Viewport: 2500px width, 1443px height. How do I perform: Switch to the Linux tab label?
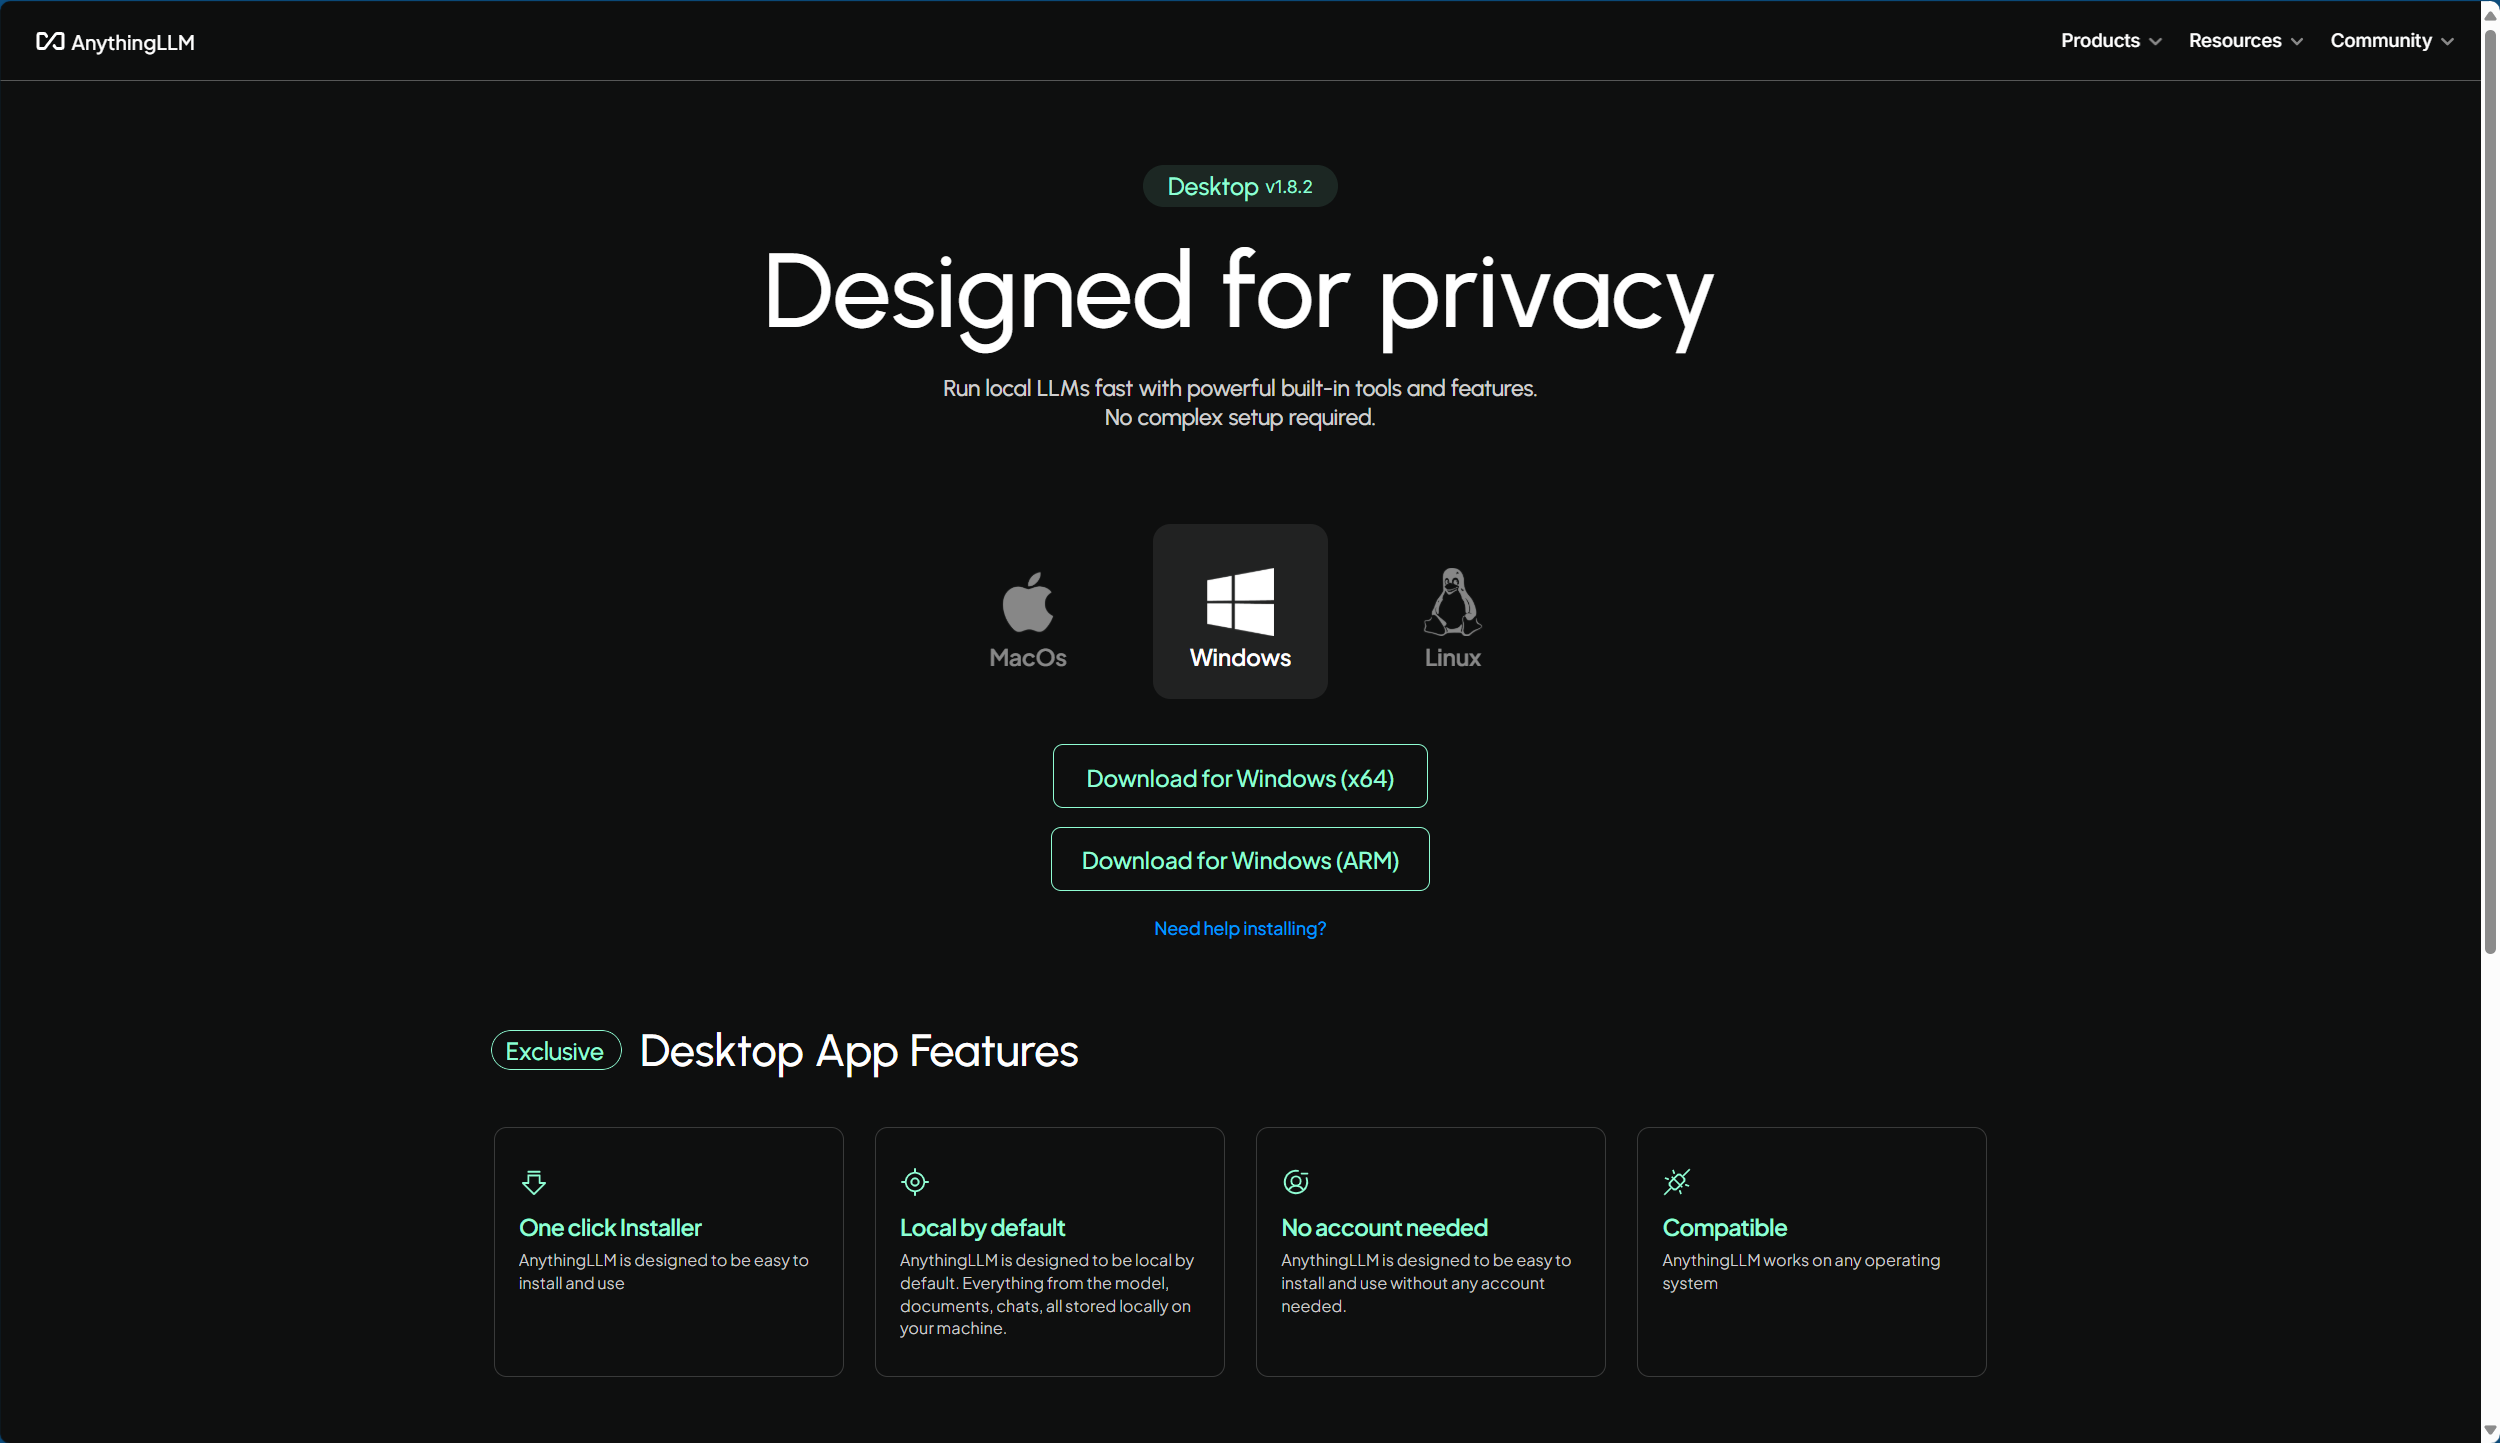pyautogui.click(x=1452, y=657)
